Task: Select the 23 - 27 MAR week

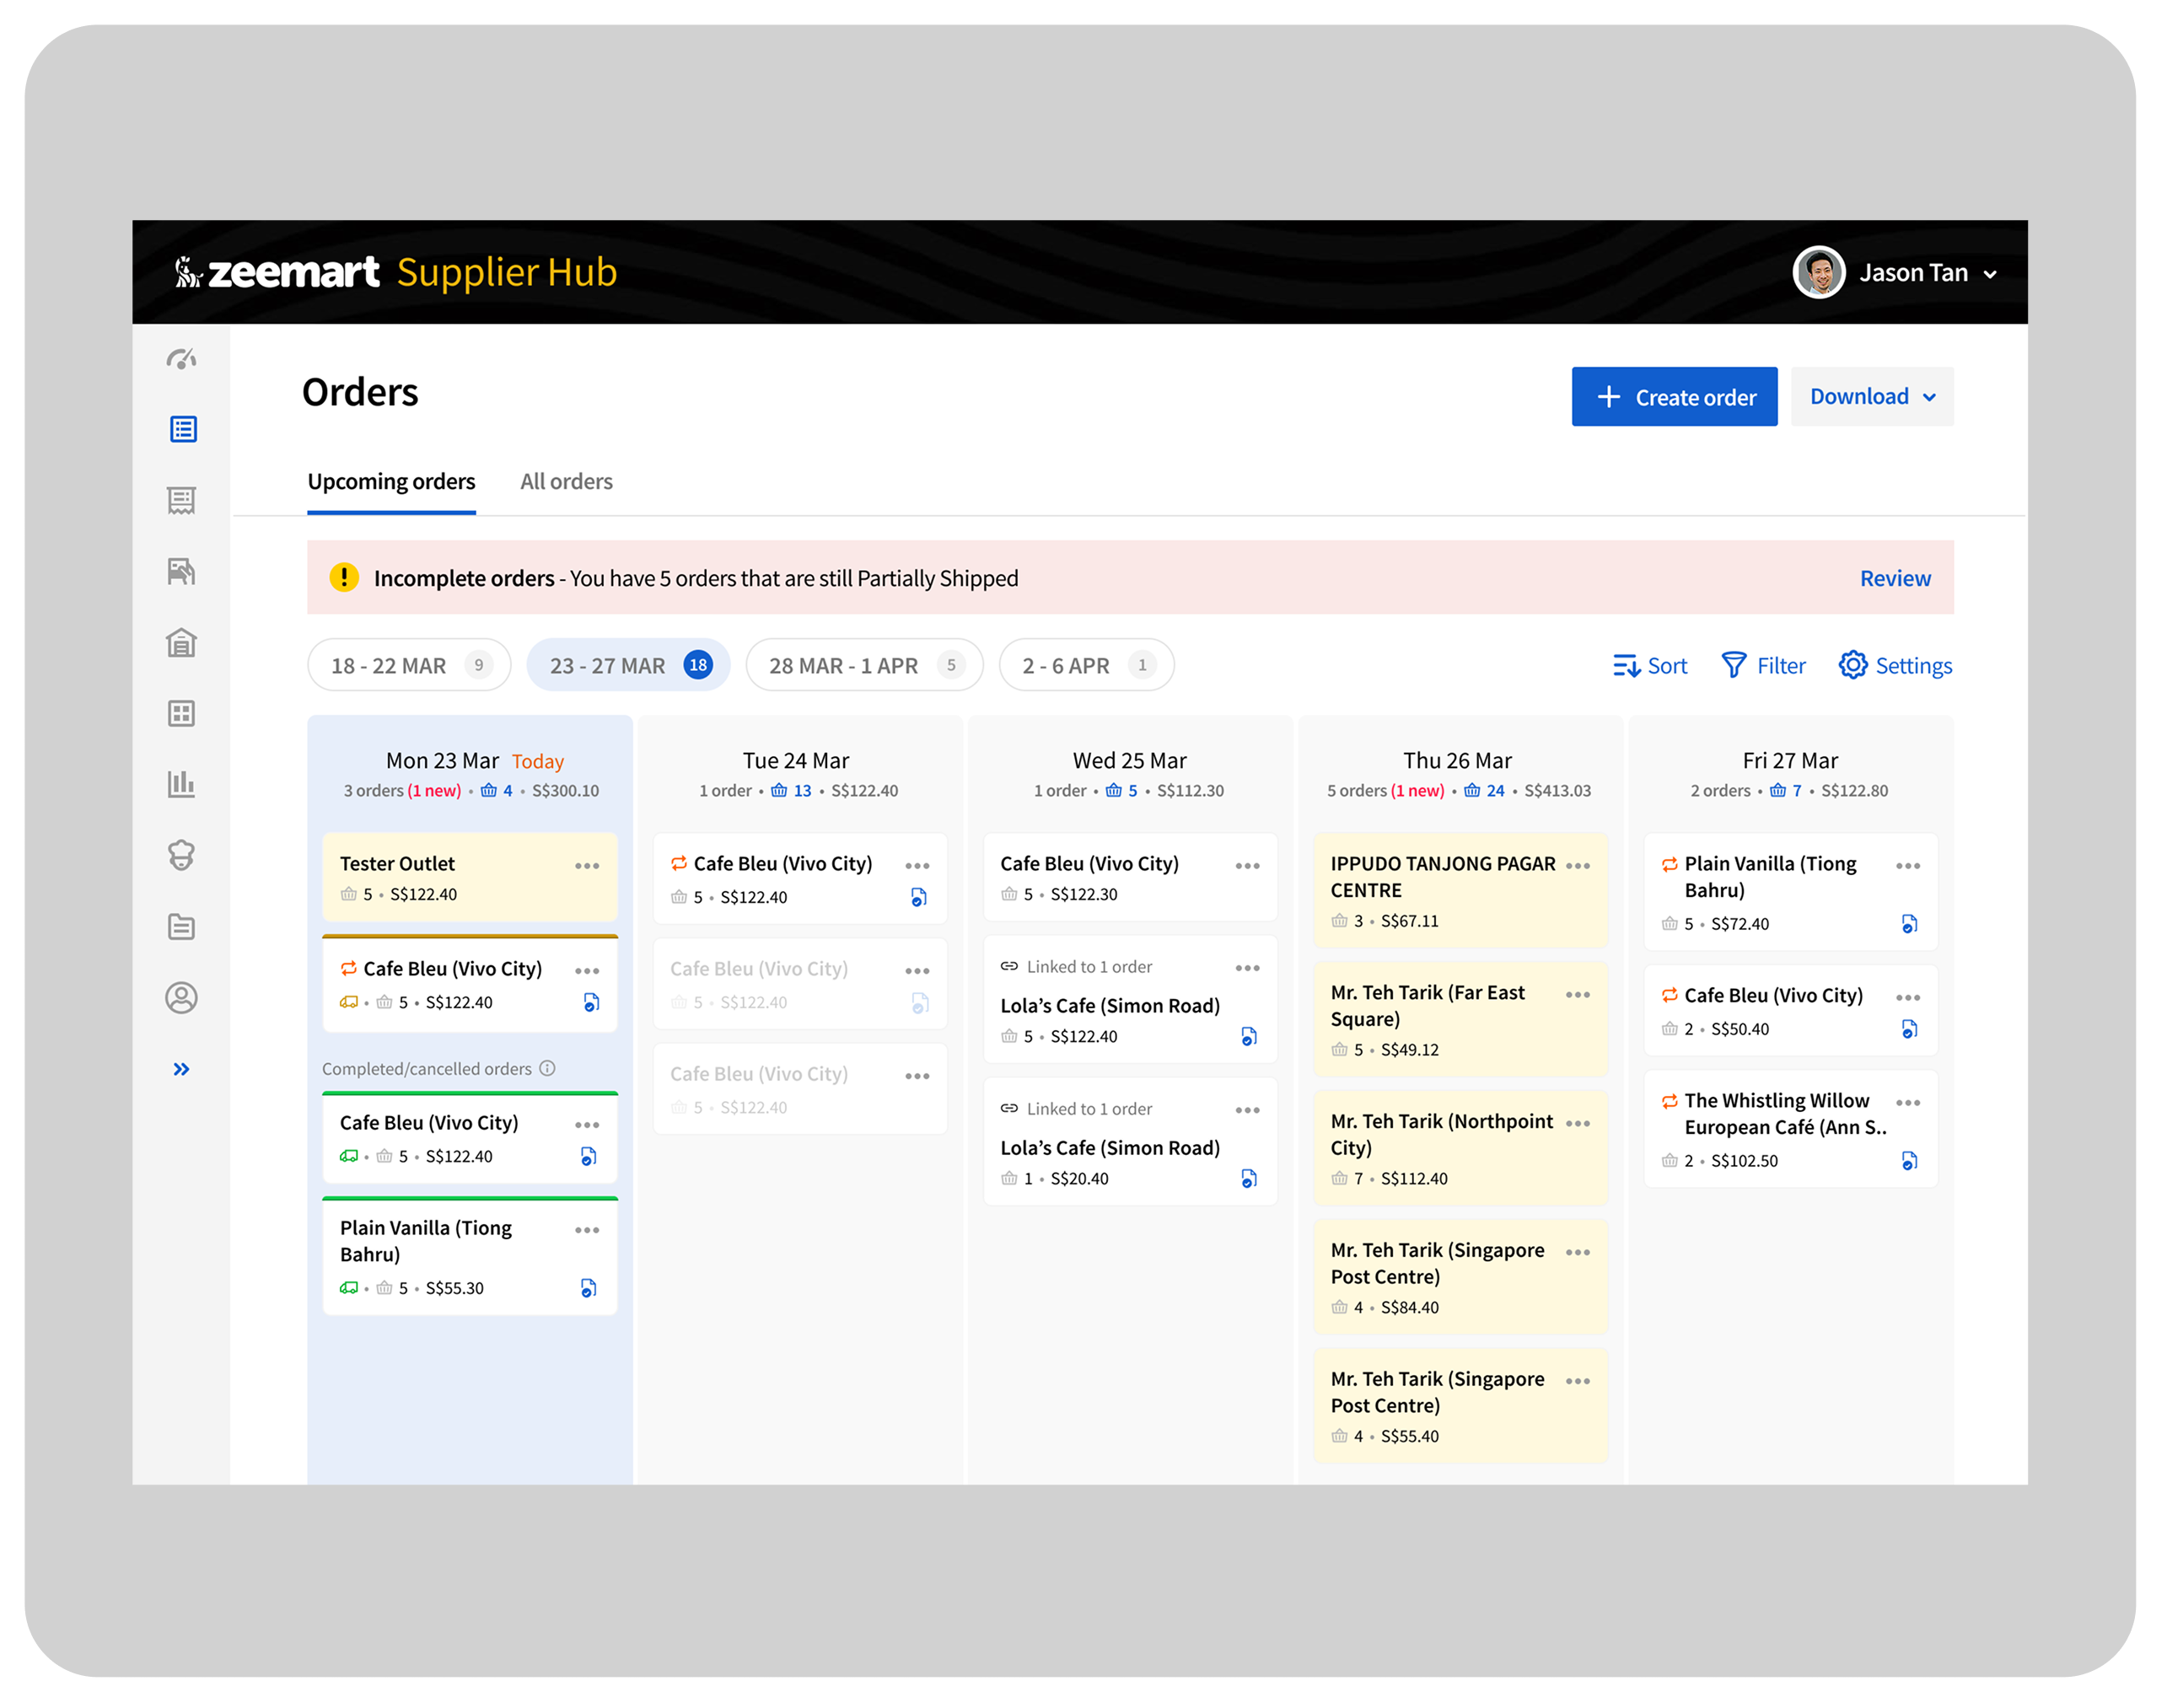Action: 628,666
